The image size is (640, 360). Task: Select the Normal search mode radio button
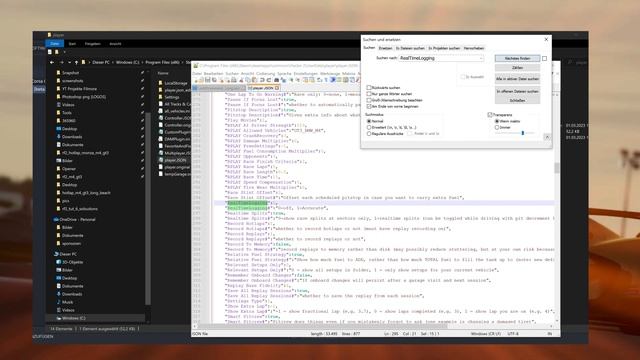point(369,121)
